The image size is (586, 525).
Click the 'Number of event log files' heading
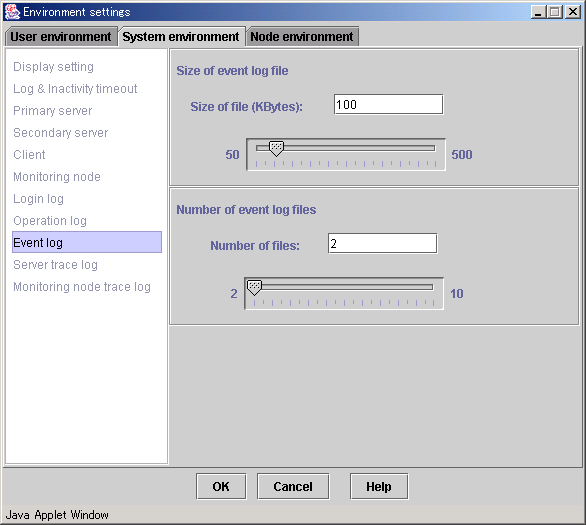point(246,210)
